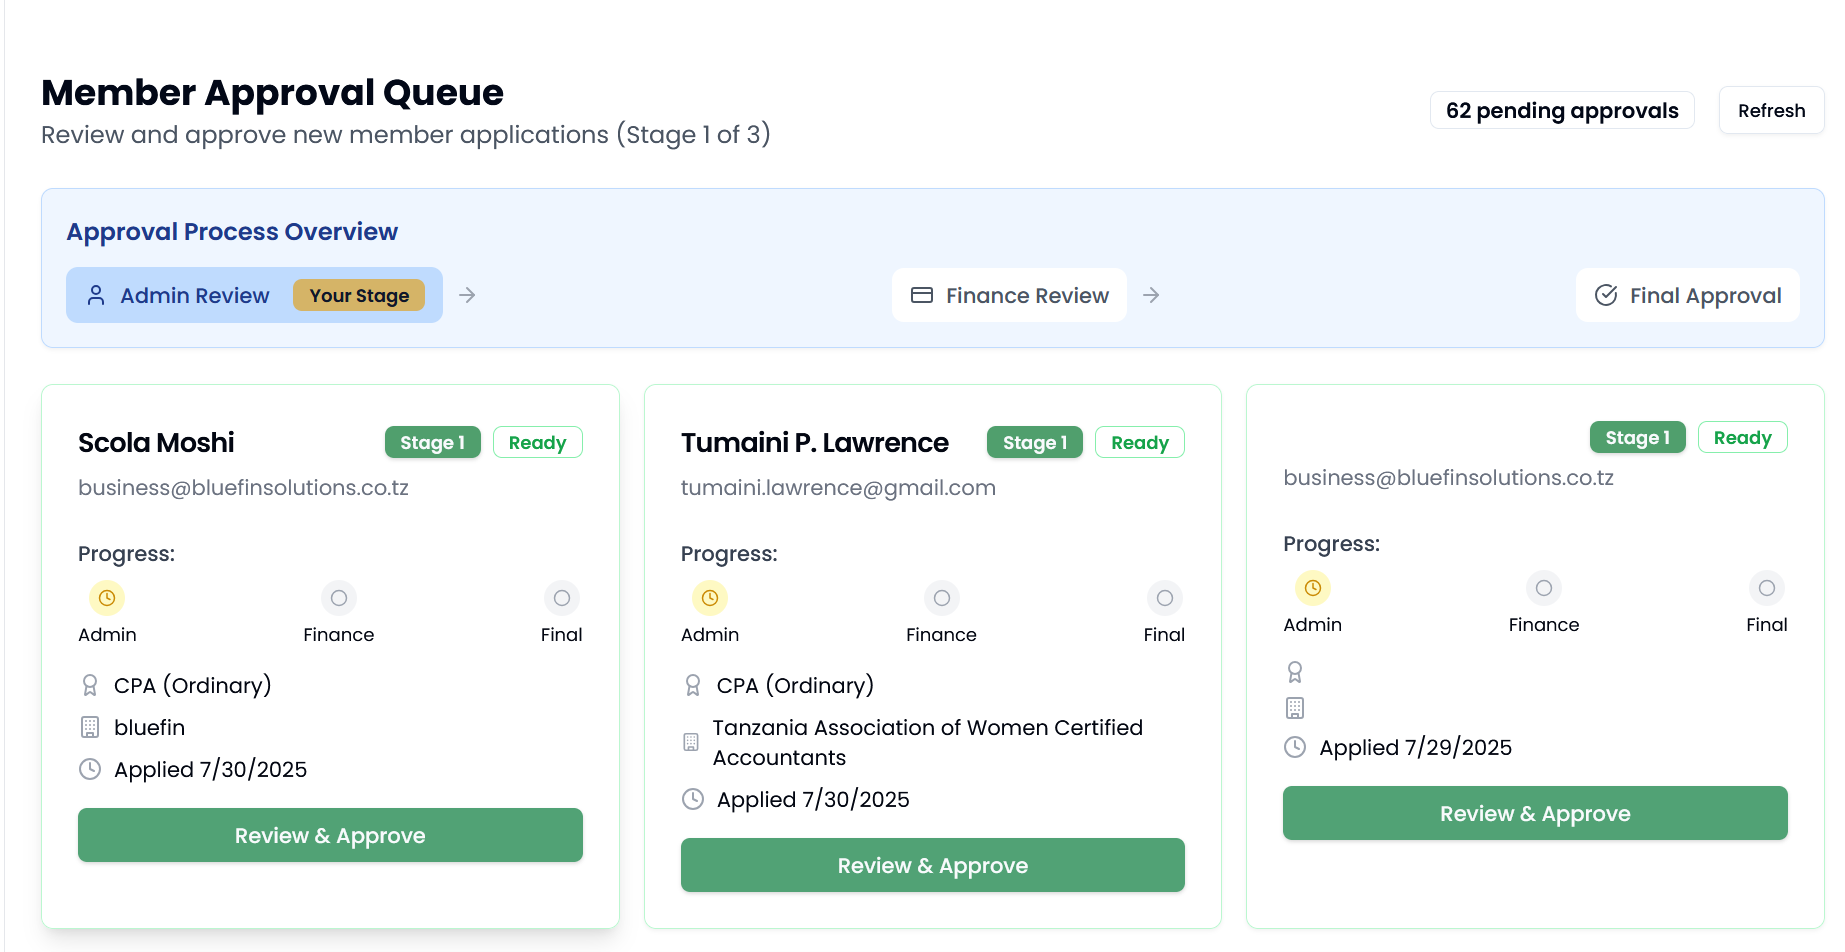The image size is (1845, 952).
Task: Click Scola Moshi's Finance progress circle
Action: click(x=339, y=598)
